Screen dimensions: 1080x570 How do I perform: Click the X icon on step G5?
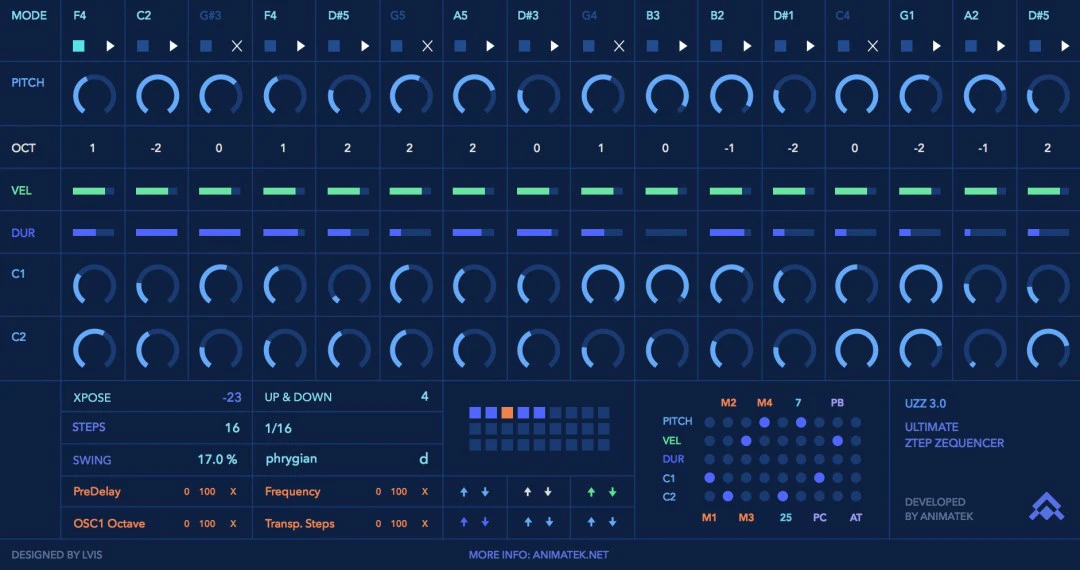[428, 46]
